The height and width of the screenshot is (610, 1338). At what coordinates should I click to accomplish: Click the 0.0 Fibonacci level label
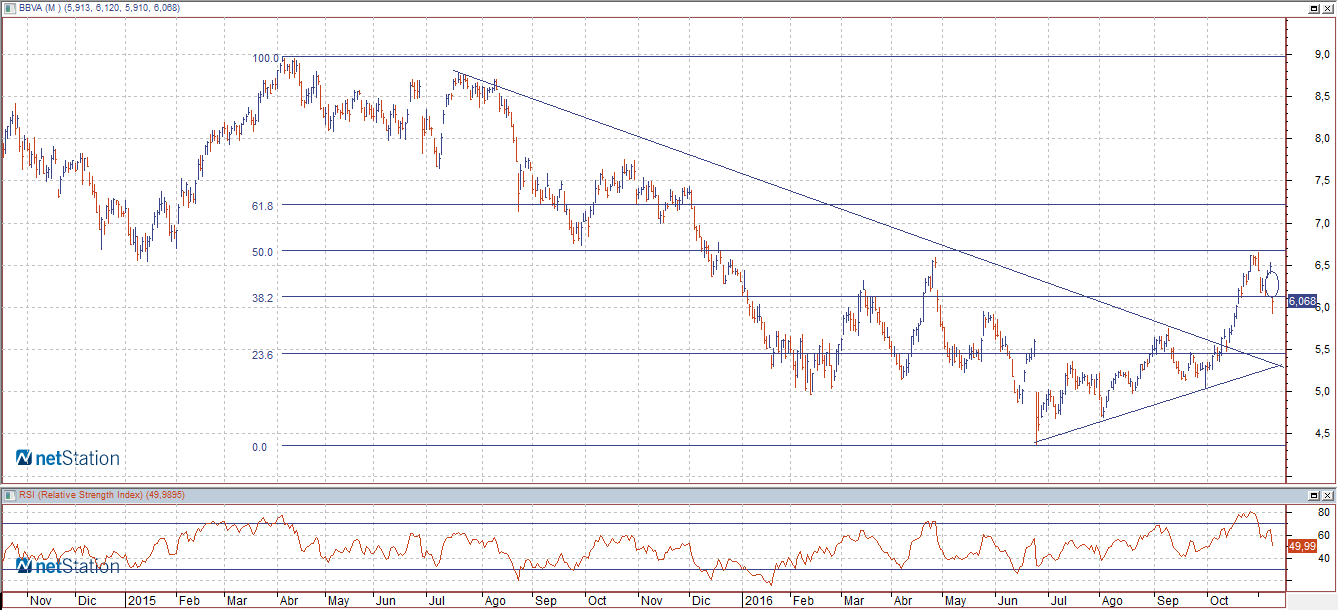point(260,447)
